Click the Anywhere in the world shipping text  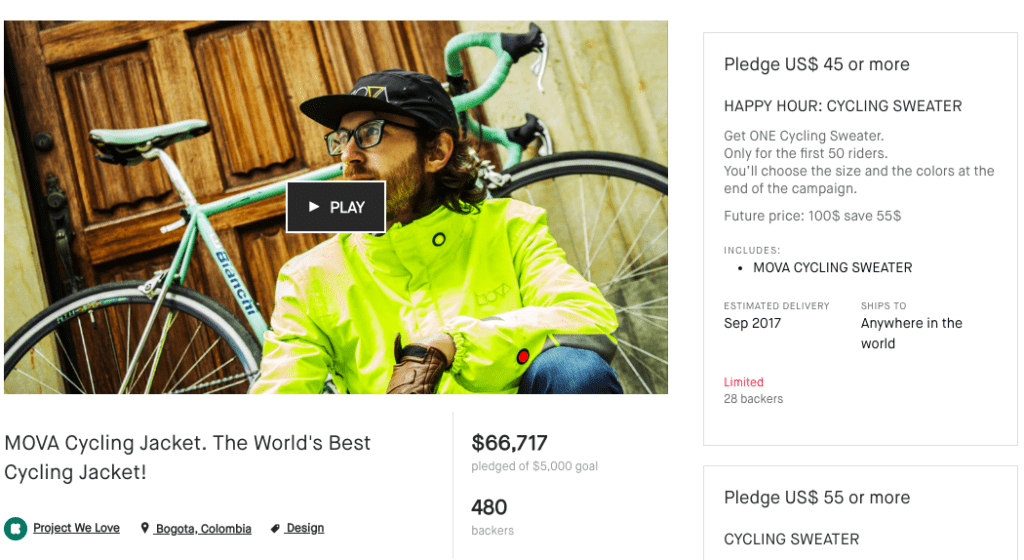click(911, 333)
